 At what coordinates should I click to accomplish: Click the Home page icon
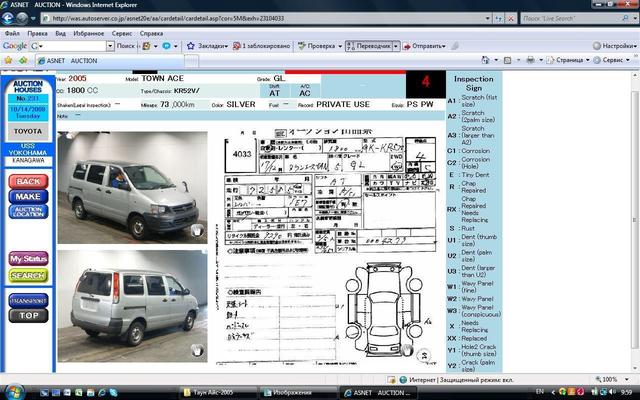click(485, 60)
